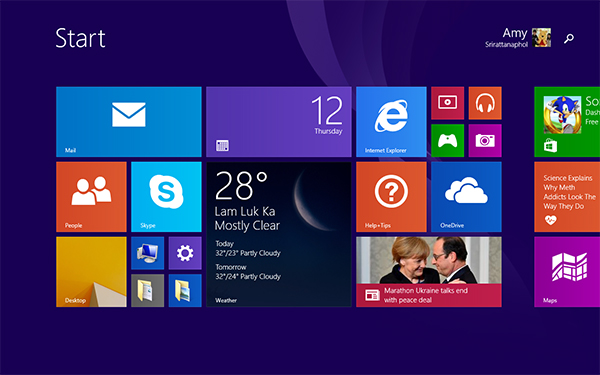Open the Sonic Dash Store tile

(x=567, y=122)
